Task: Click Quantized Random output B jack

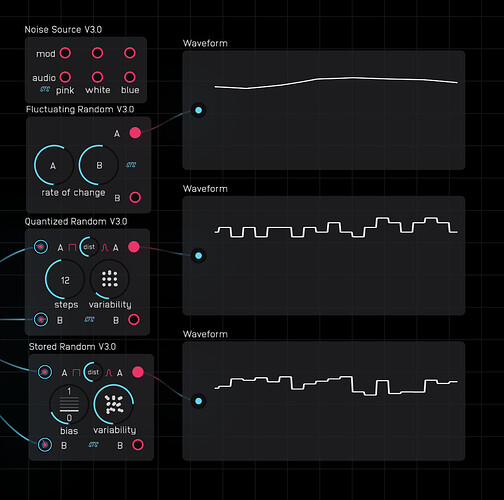Action: pyautogui.click(x=134, y=319)
